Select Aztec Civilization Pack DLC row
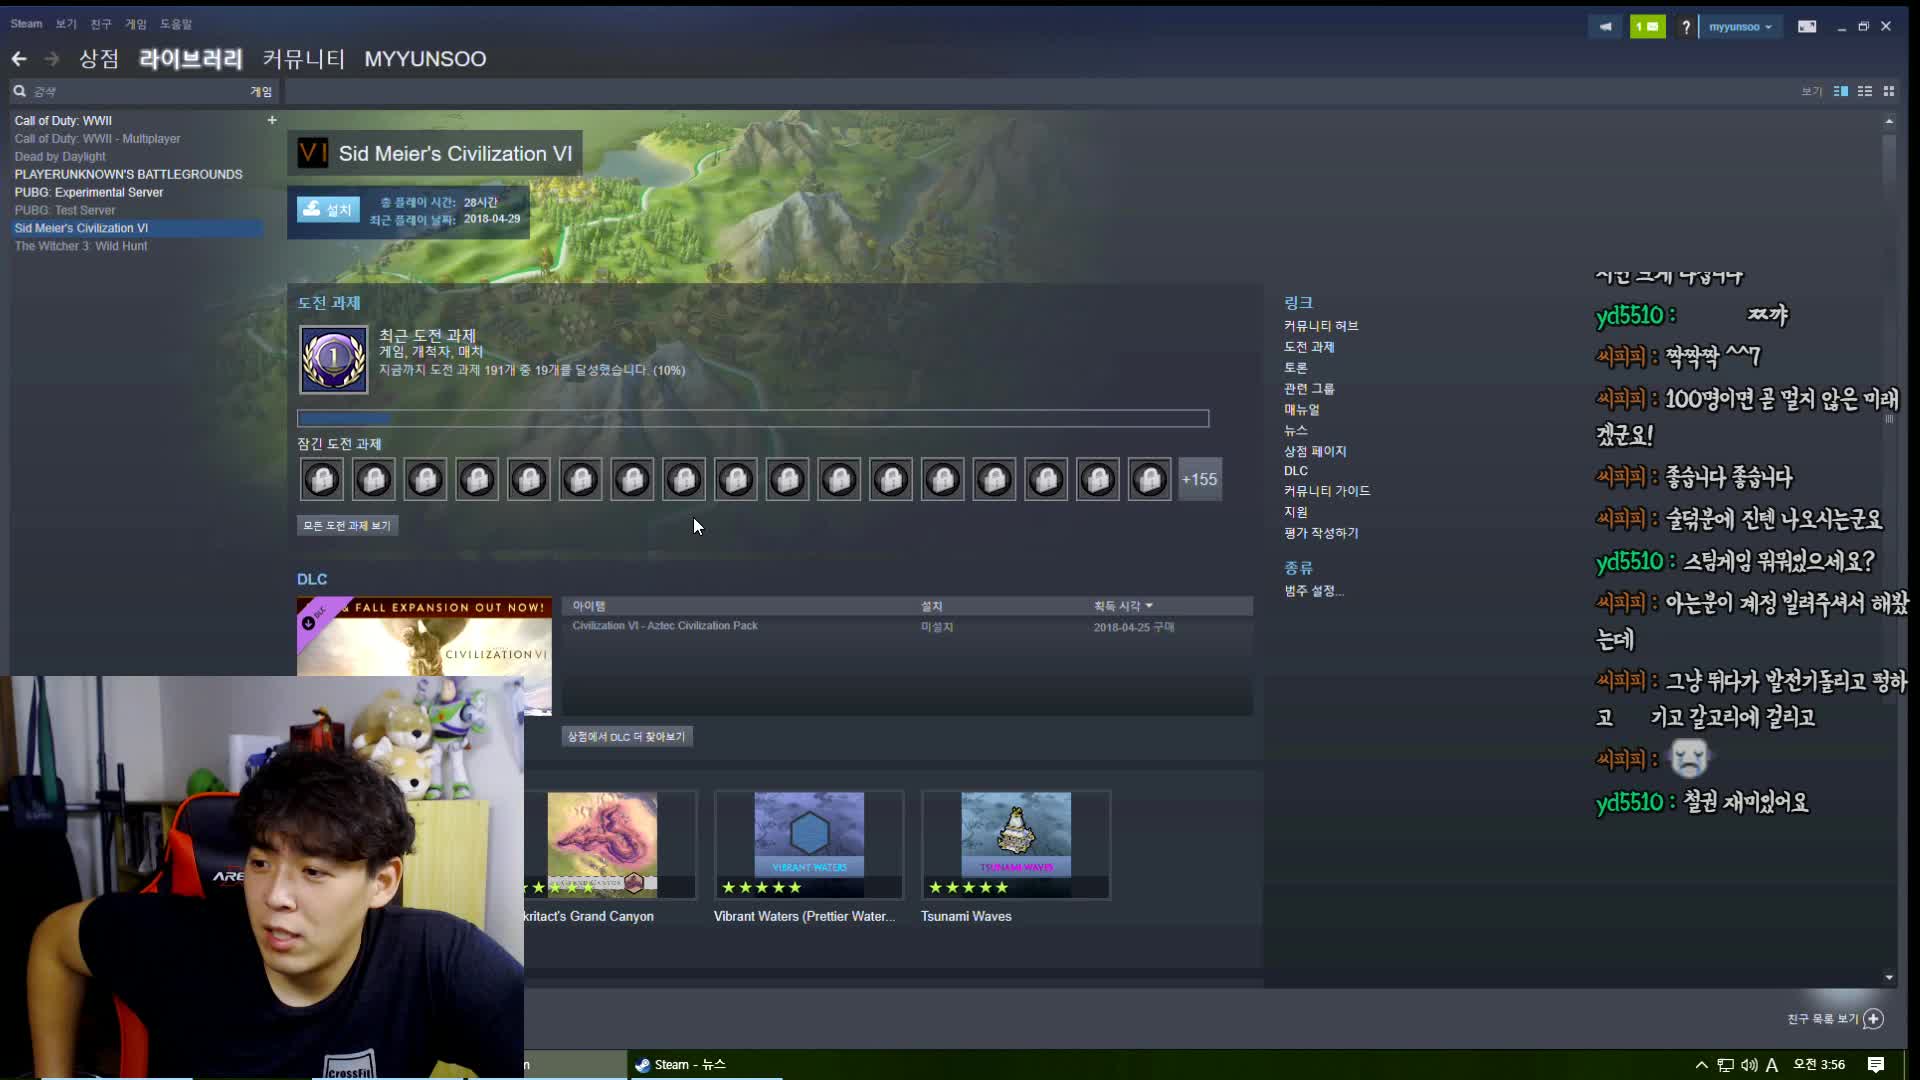This screenshot has height=1080, width=1920. [907, 627]
